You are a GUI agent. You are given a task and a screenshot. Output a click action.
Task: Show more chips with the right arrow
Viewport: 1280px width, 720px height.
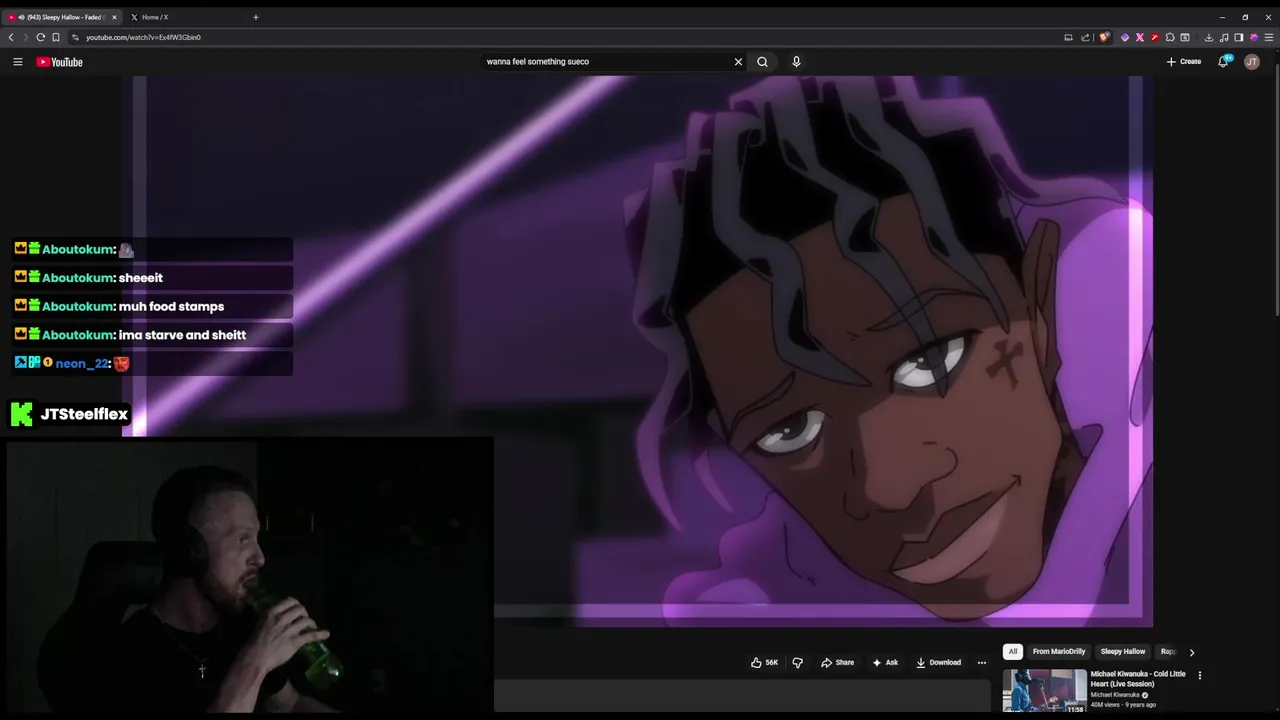[x=1191, y=652]
